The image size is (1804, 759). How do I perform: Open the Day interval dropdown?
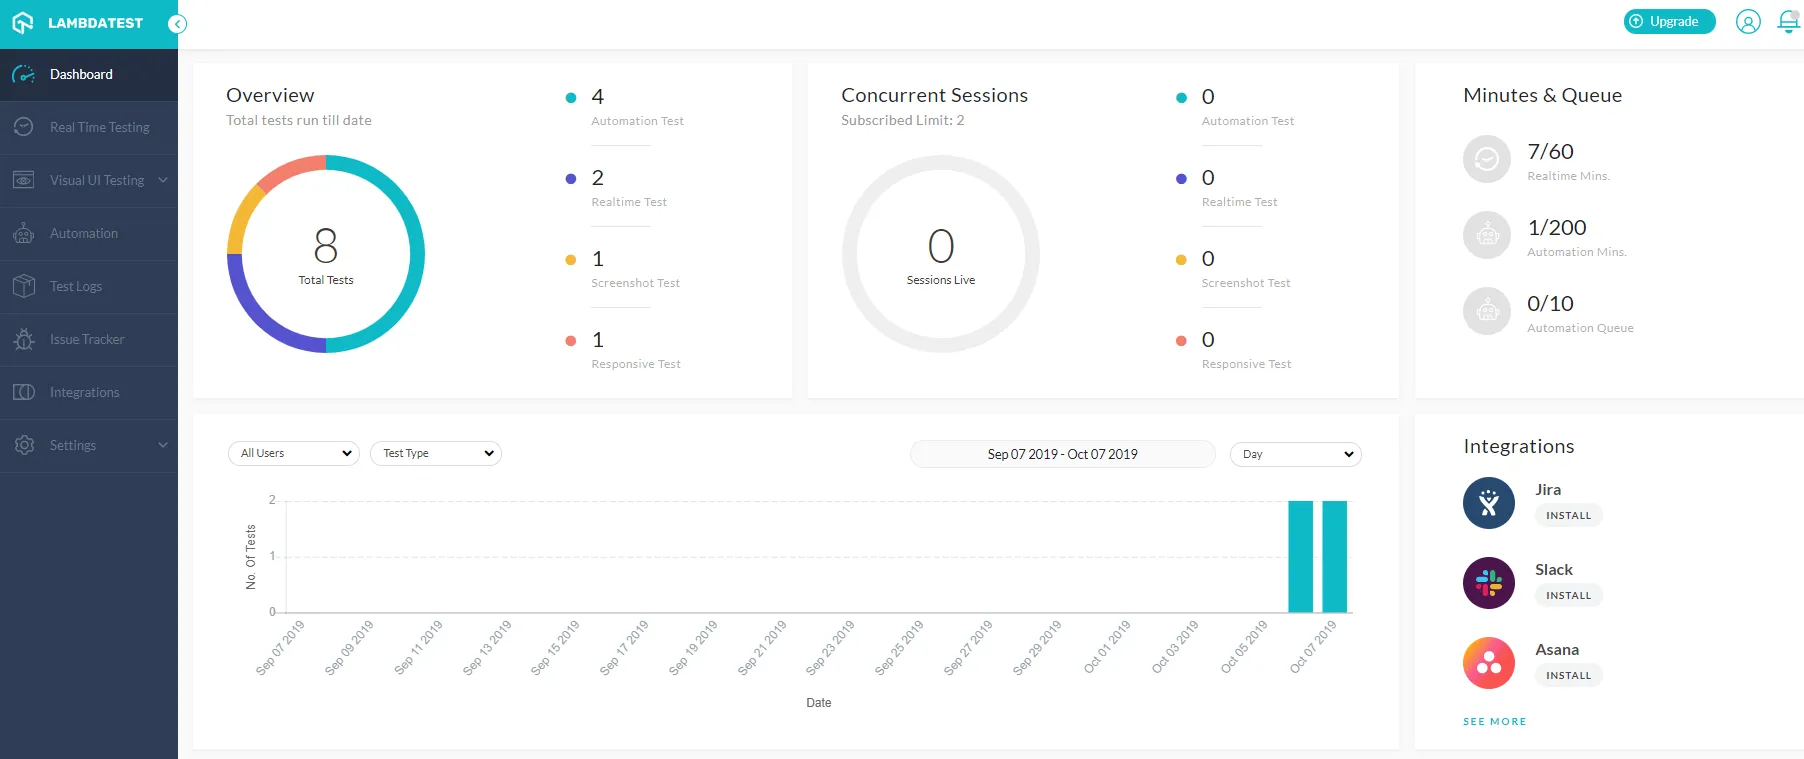click(1296, 454)
